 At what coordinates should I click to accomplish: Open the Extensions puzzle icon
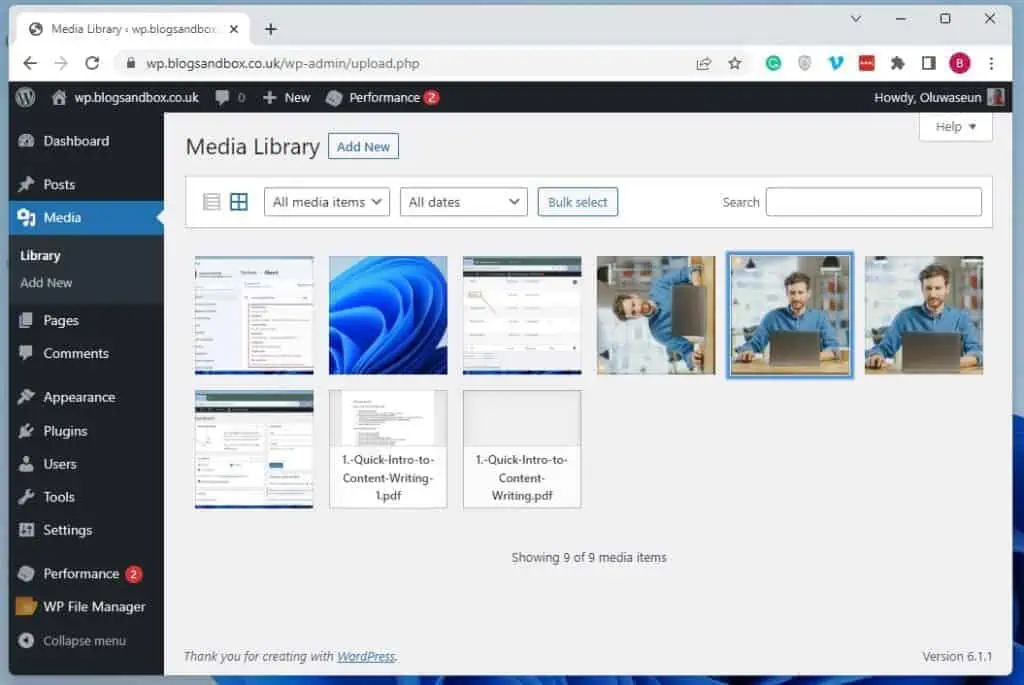point(897,63)
